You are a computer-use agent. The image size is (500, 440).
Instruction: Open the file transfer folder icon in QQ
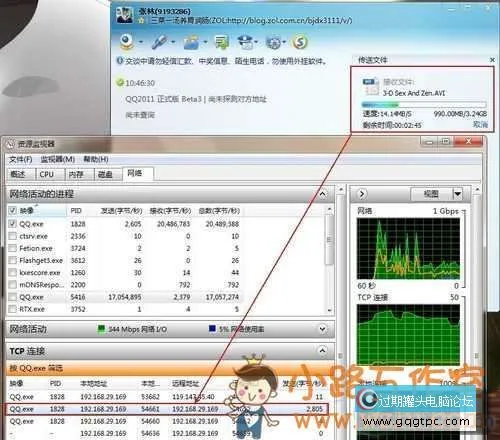point(191,42)
